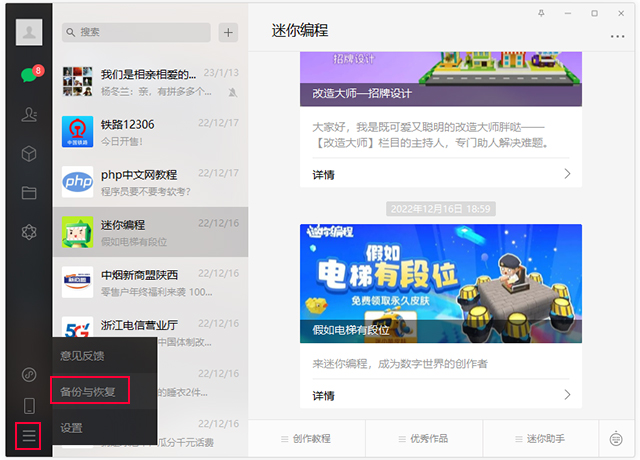The width and height of the screenshot is (640, 460).
Task: Open the php中文网教程 conversation
Action: click(x=151, y=182)
